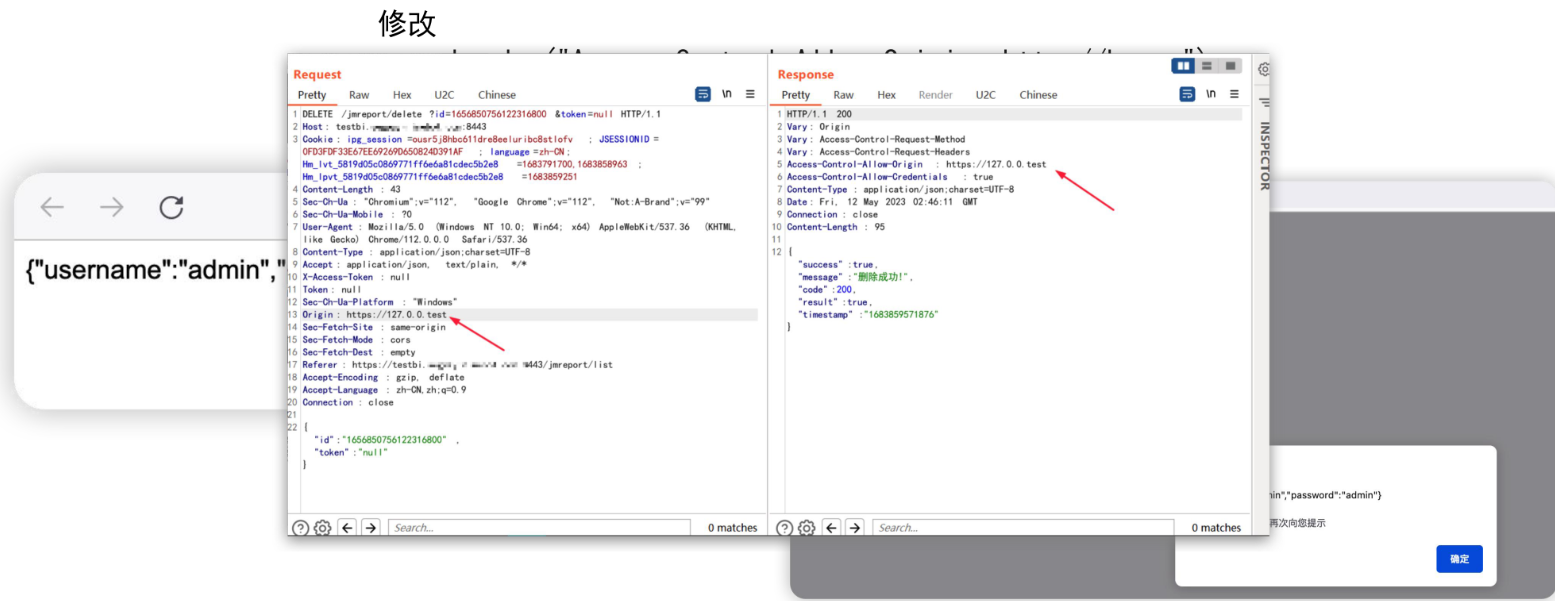This screenshot has height=601, width=1555.
Task: Switch Request view to Raw tab
Action: pos(359,95)
